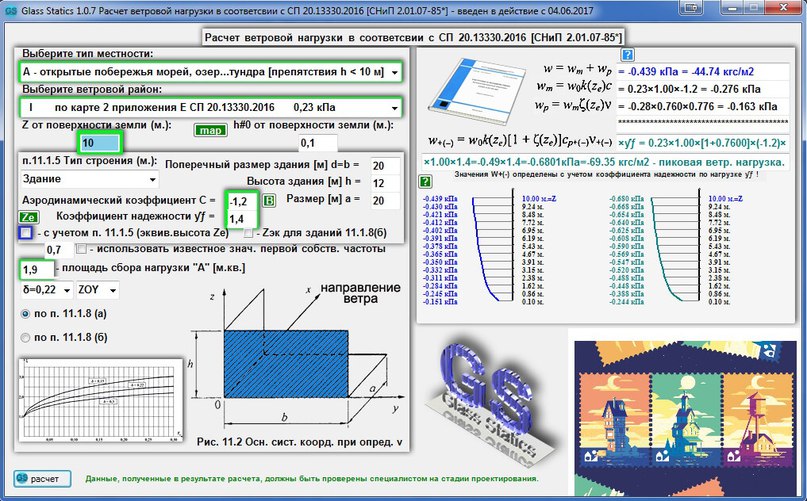Click the frequency field showing 0,7
The height and width of the screenshot is (501, 807).
coord(59,251)
